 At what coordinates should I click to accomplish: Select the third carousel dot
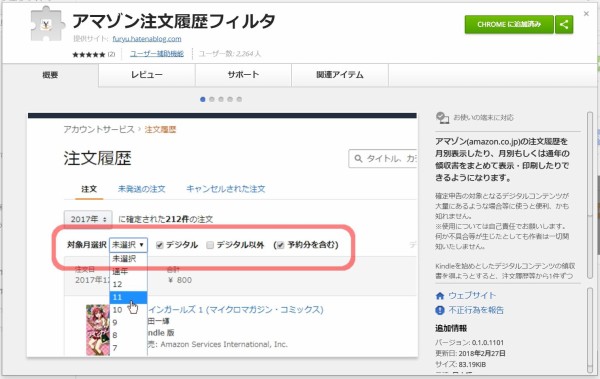coord(221,100)
